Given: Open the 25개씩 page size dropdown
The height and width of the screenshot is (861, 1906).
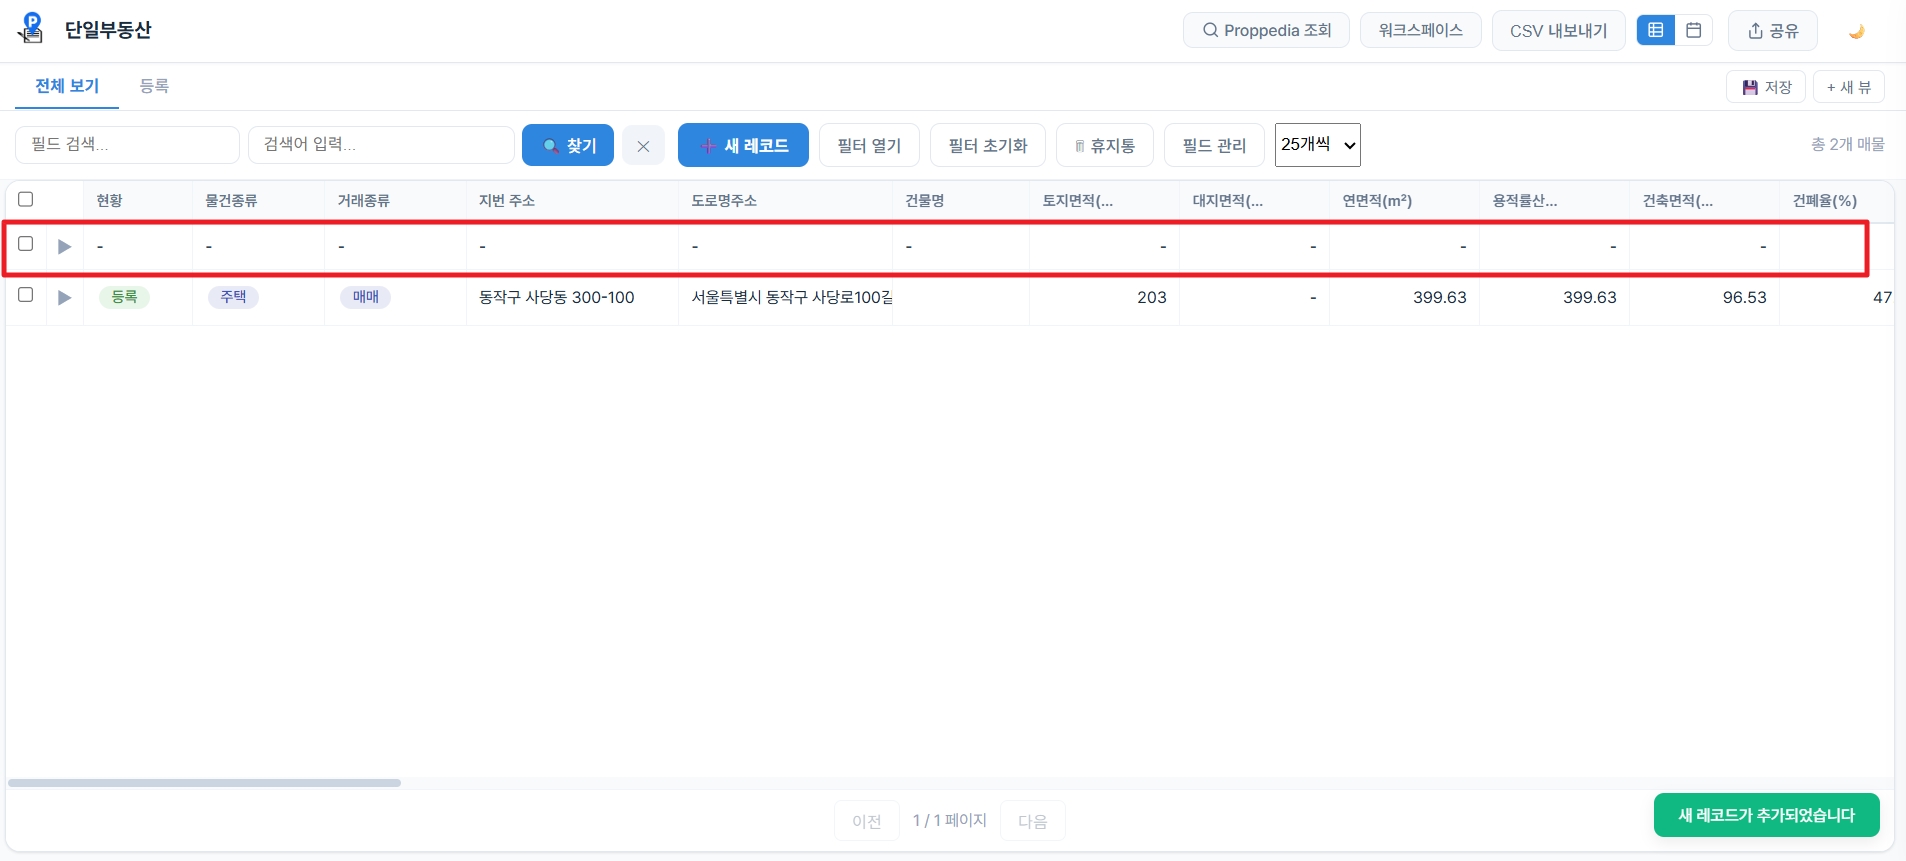Looking at the screenshot, I should (x=1318, y=145).
